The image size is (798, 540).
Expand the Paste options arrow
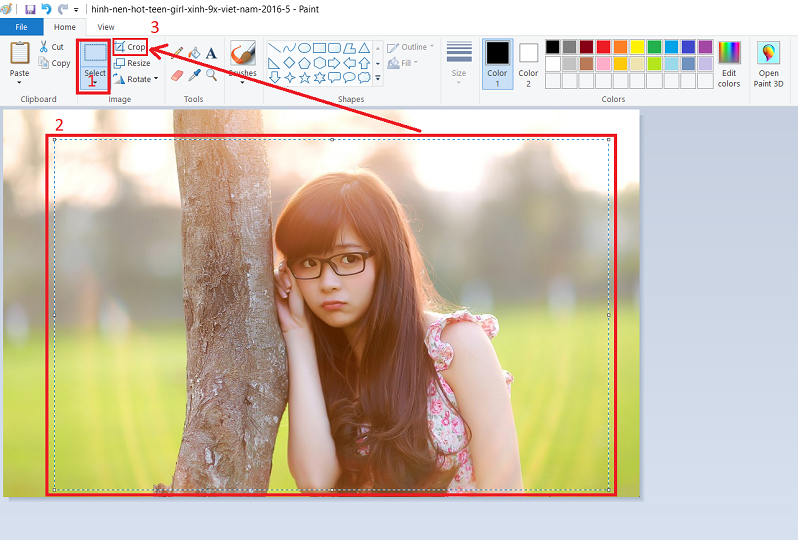point(19,83)
